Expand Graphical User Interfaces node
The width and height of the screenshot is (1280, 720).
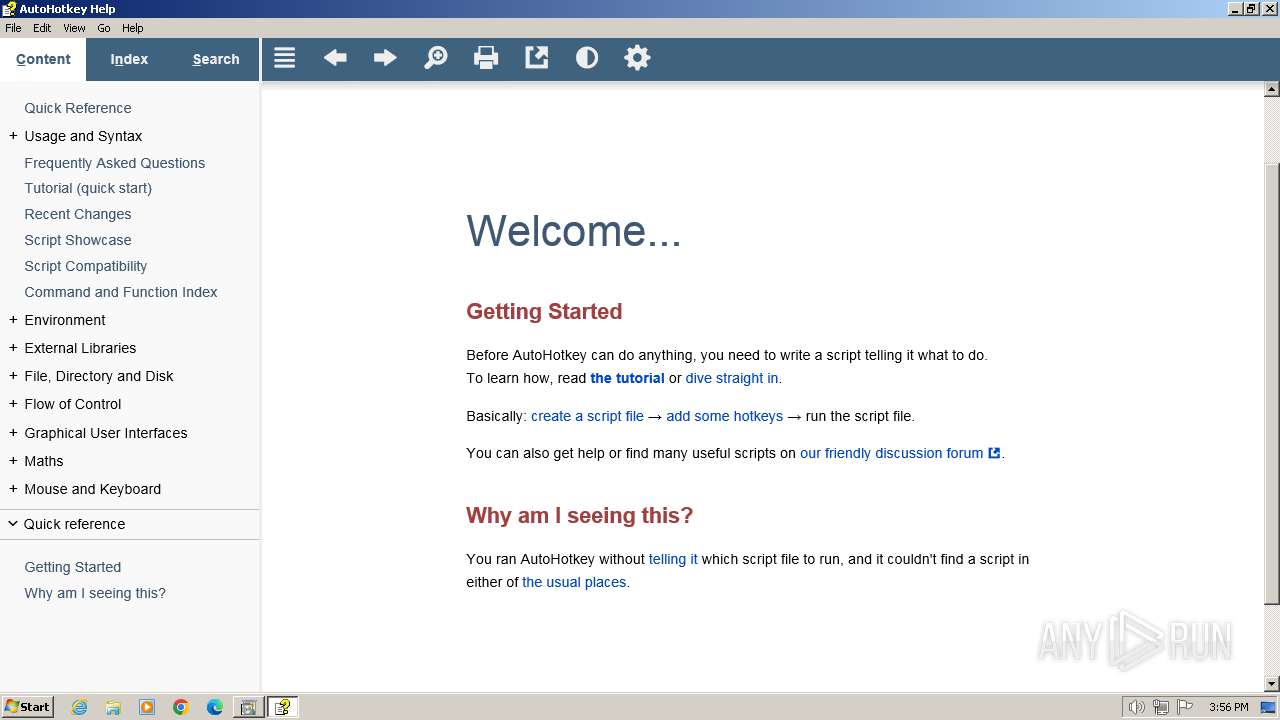tap(13, 433)
